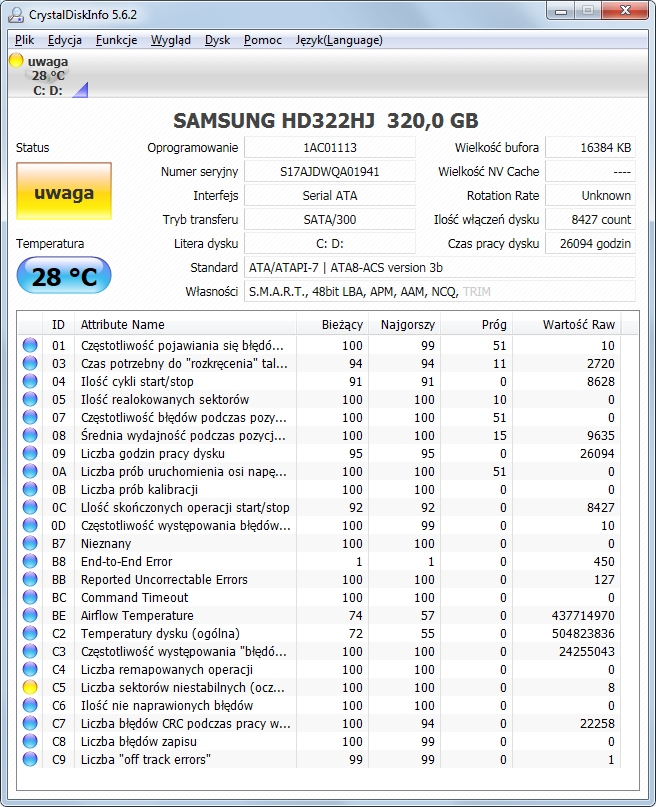The height and width of the screenshot is (807, 656).
Task: Select the Ilość realokowanych sektorów name
Action: [165, 400]
